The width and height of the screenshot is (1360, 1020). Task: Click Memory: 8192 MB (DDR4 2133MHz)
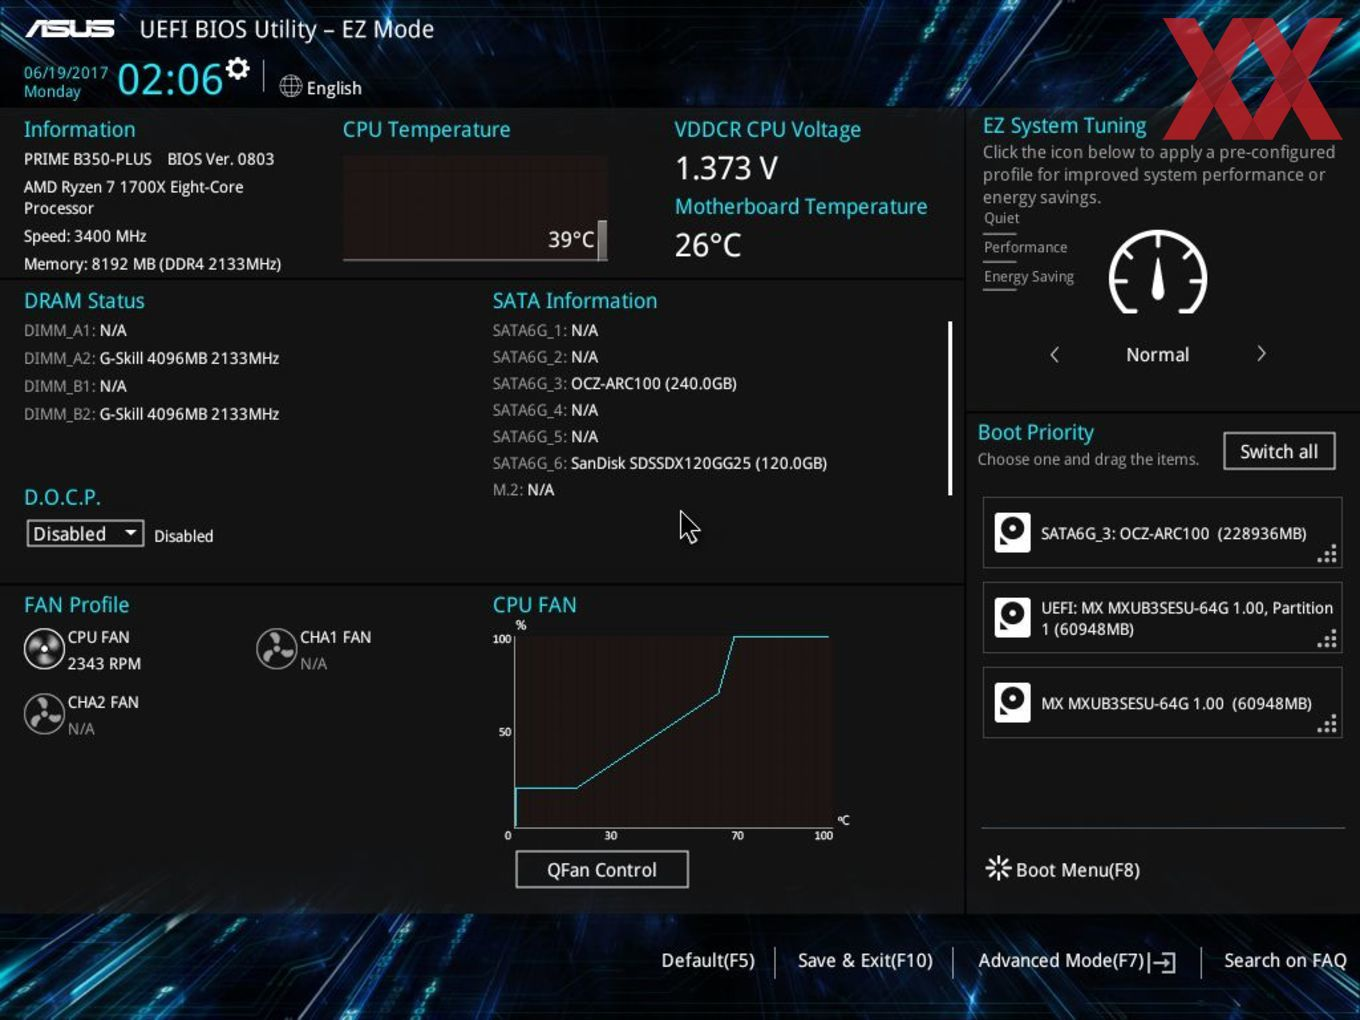point(152,264)
